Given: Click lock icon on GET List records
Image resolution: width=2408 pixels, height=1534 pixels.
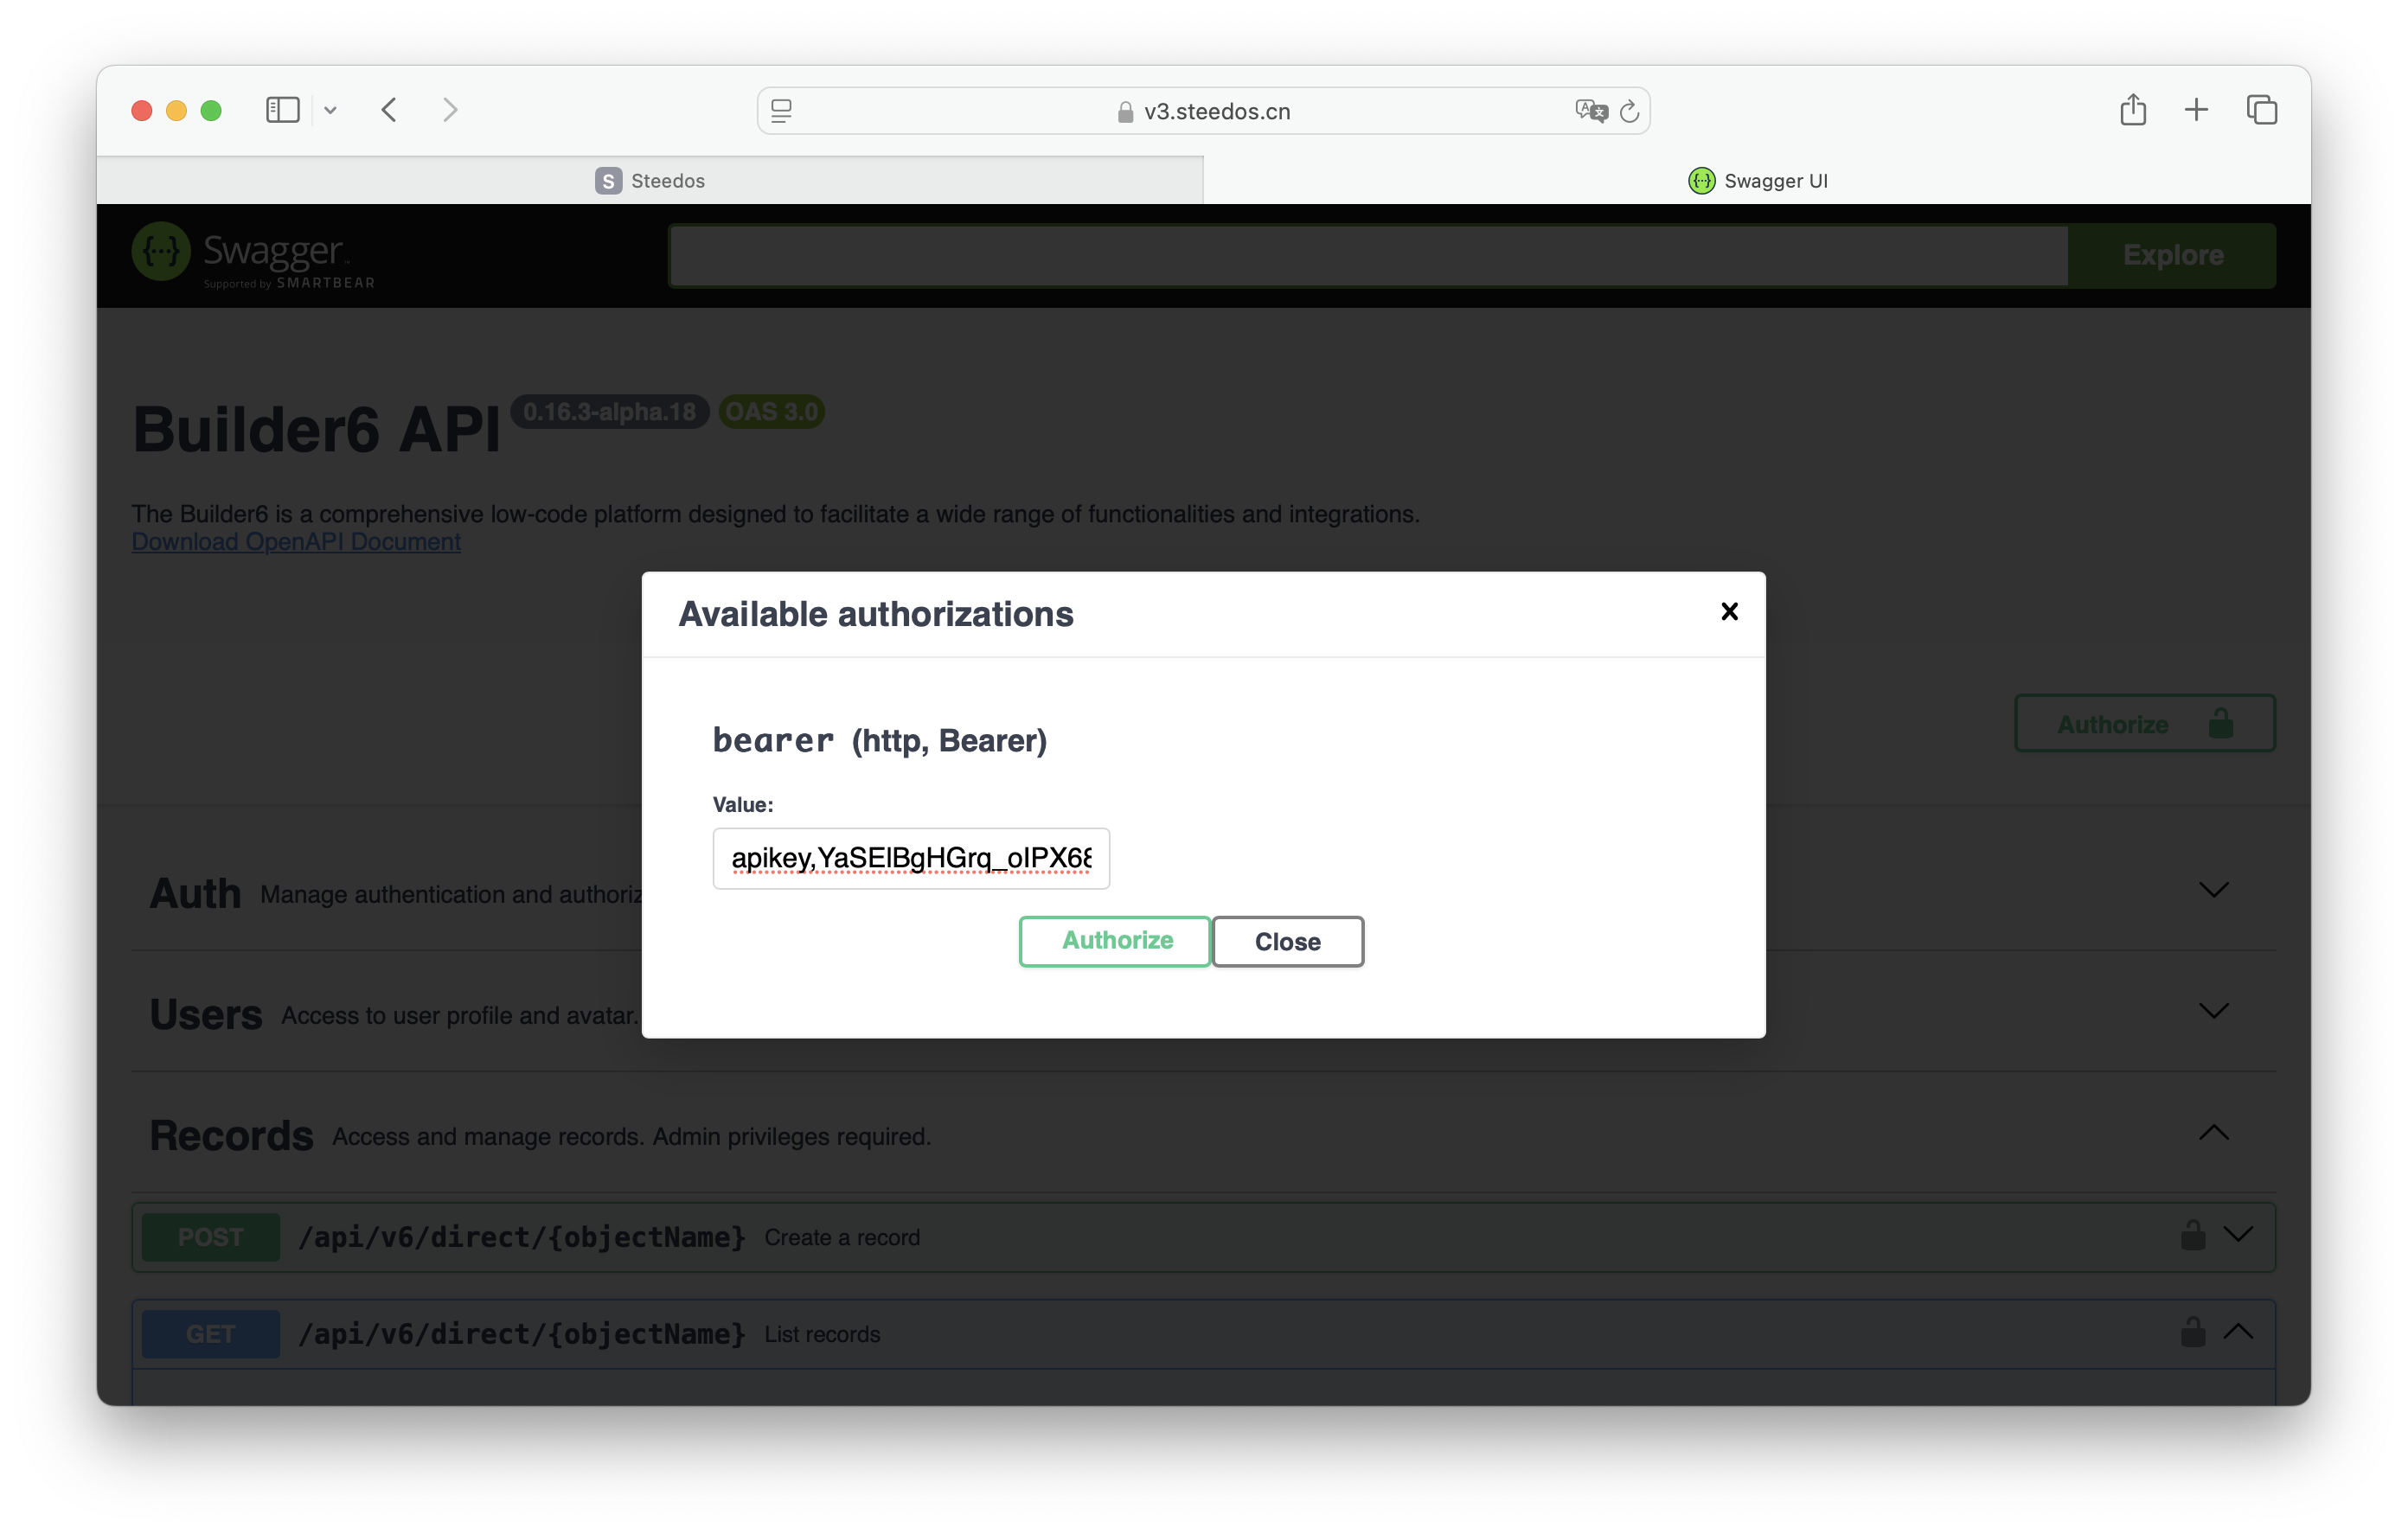Looking at the screenshot, I should [2193, 1332].
